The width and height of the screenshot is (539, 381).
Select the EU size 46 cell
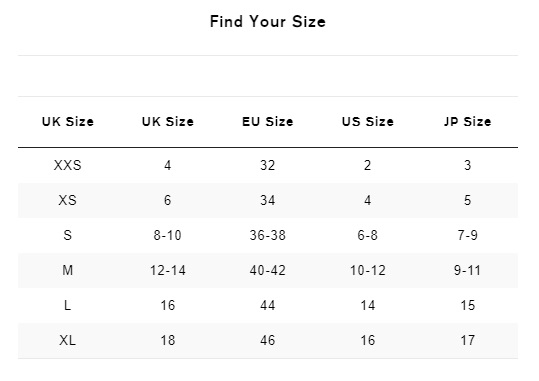point(268,340)
